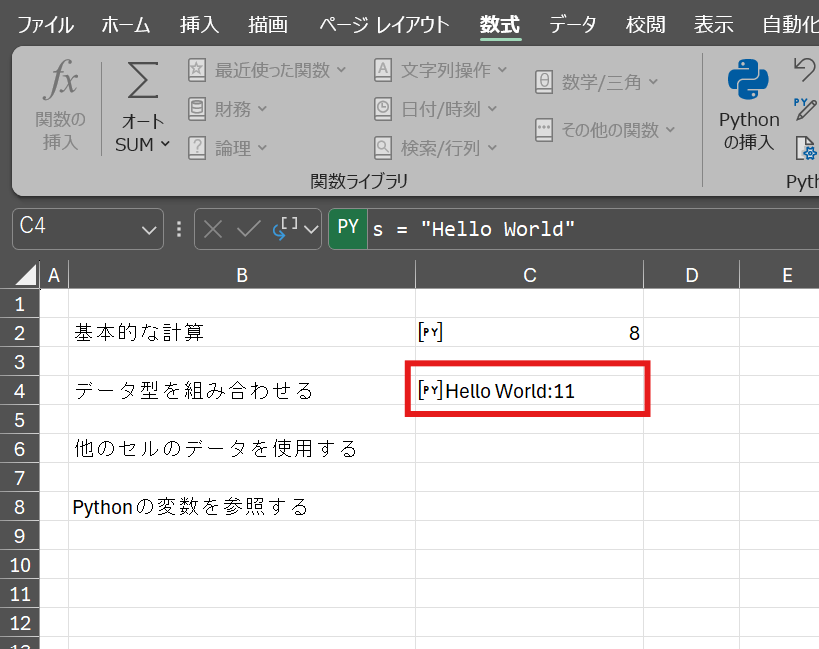819x649 pixels.
Task: Select cell C2 showing value 8
Action: (529, 333)
